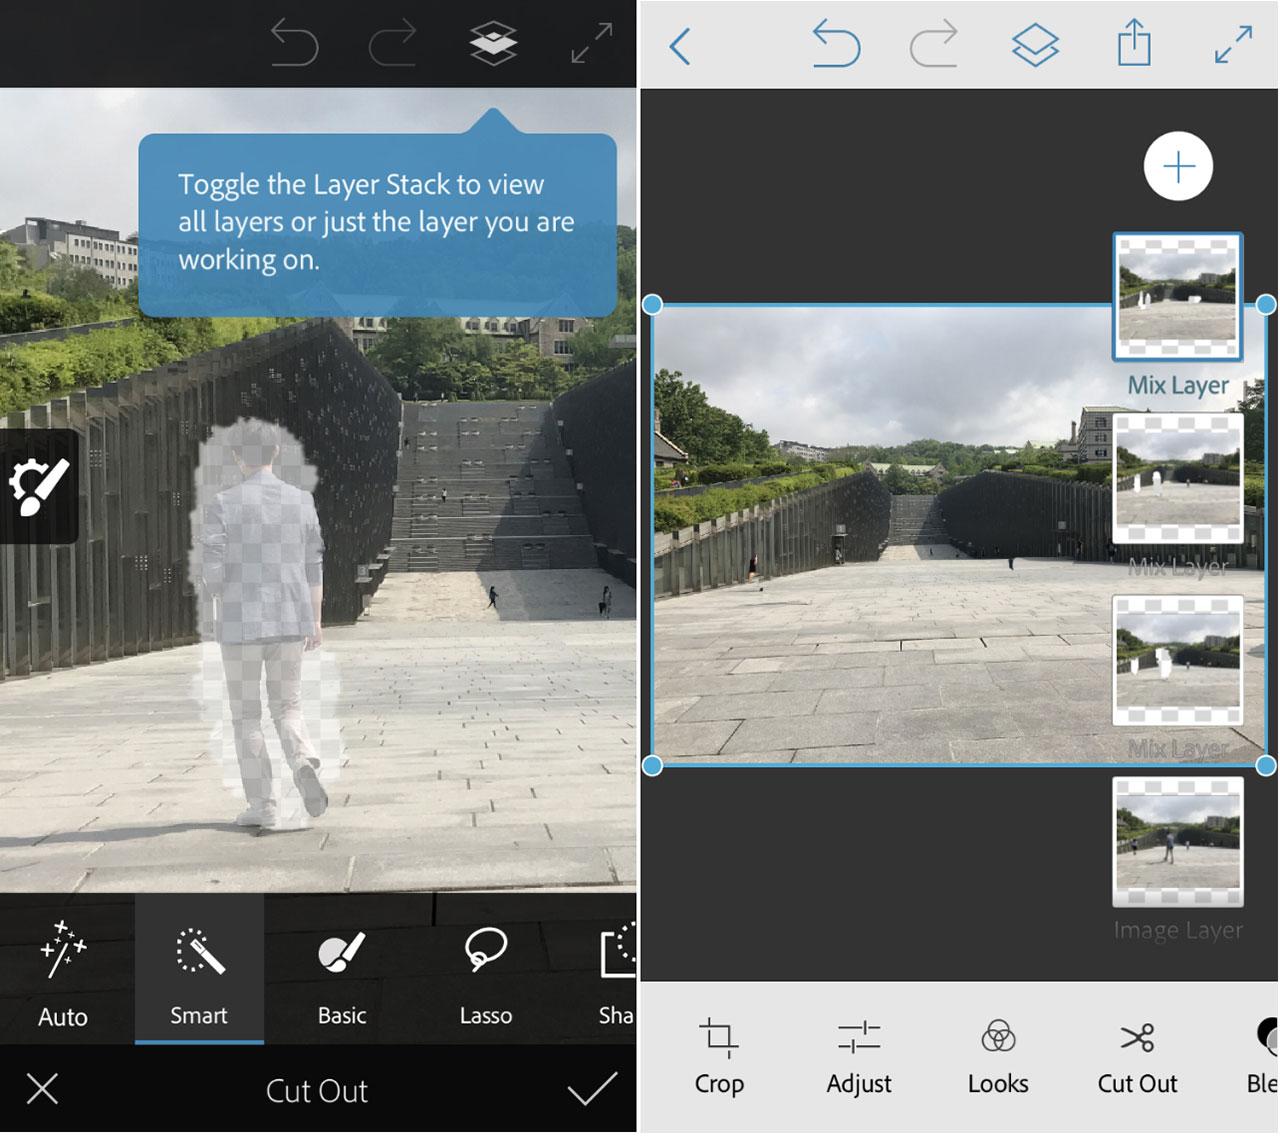Toggle layers view in light toolbar

(x=1035, y=46)
